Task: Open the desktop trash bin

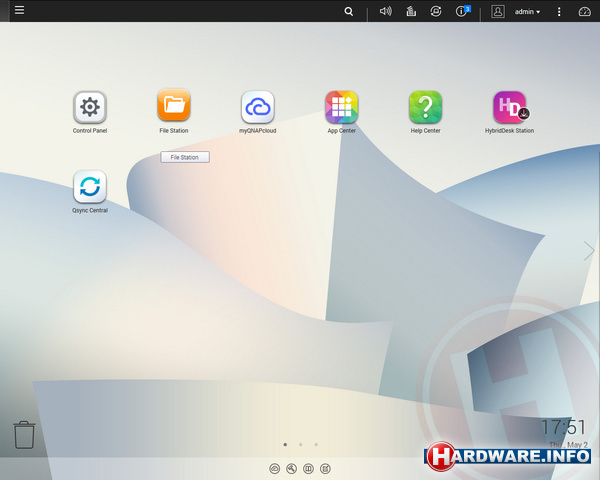Action: pos(25,435)
